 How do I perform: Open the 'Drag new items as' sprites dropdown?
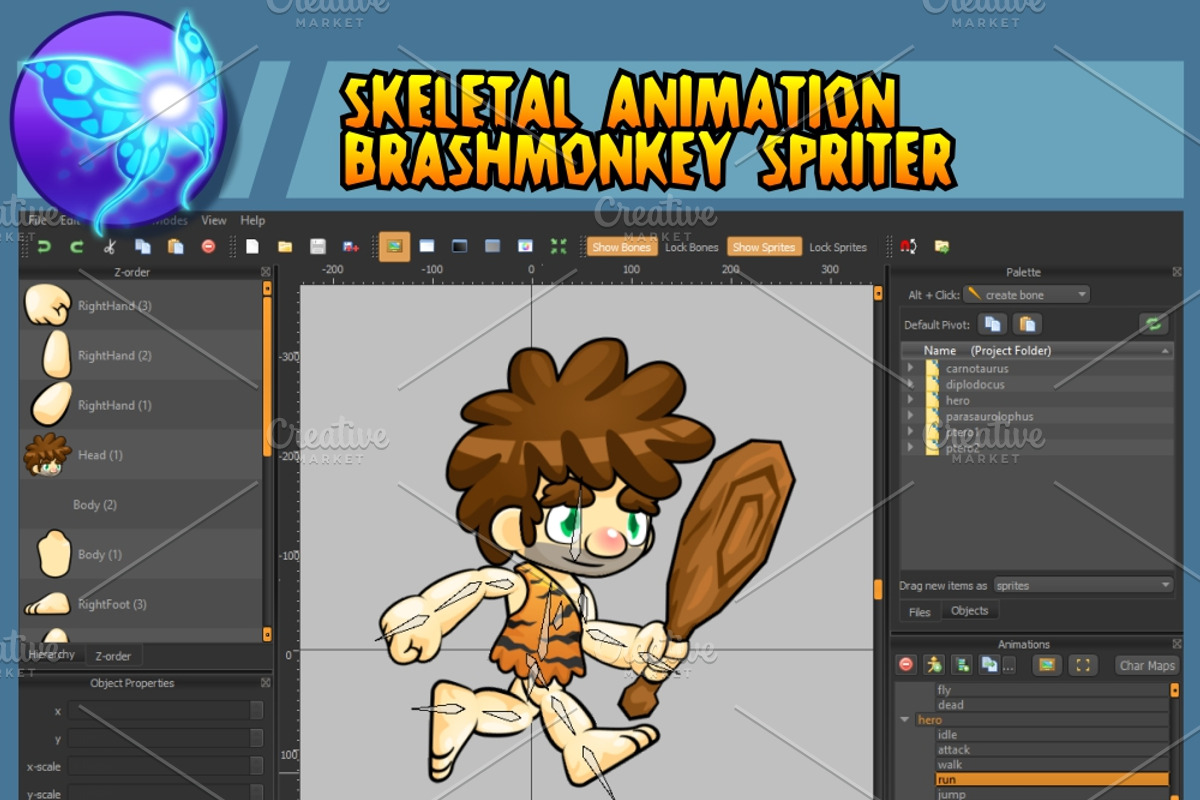point(1083,586)
